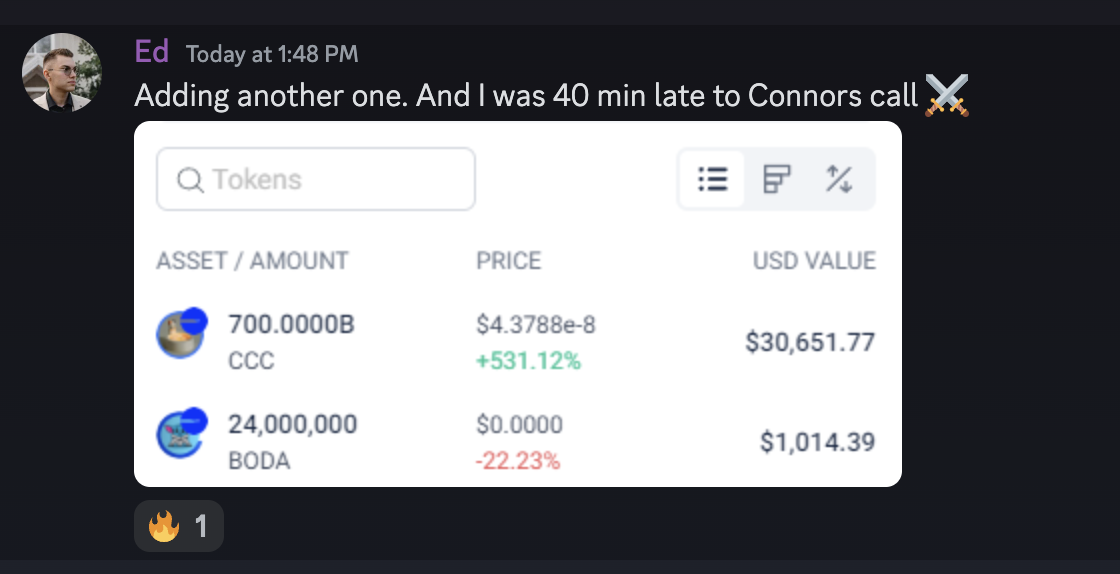1120x574 pixels.
Task: Click the CCC token icon
Action: point(181,334)
